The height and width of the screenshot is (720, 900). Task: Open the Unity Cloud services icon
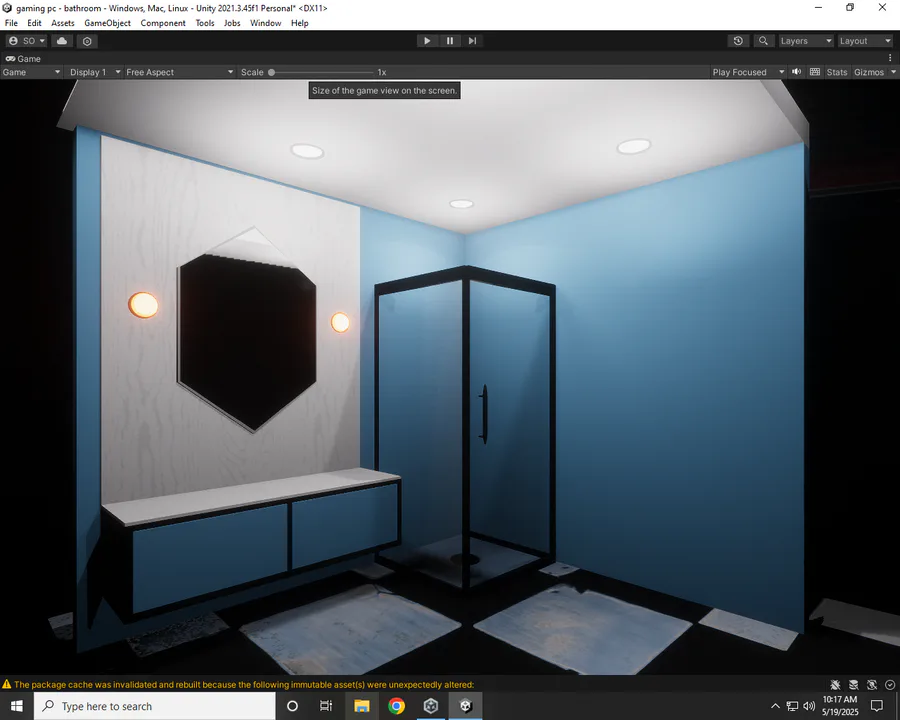pyautogui.click(x=62, y=41)
